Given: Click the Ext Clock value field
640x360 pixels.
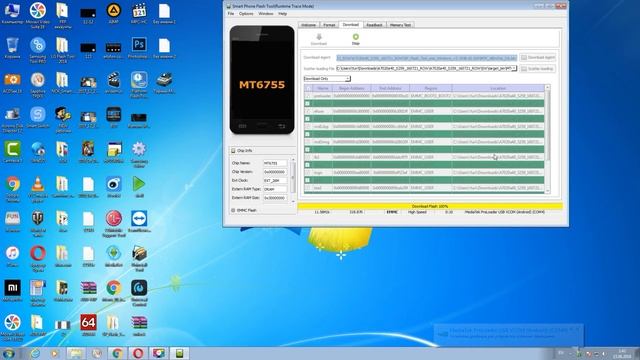Looking at the screenshot, I should (275, 180).
